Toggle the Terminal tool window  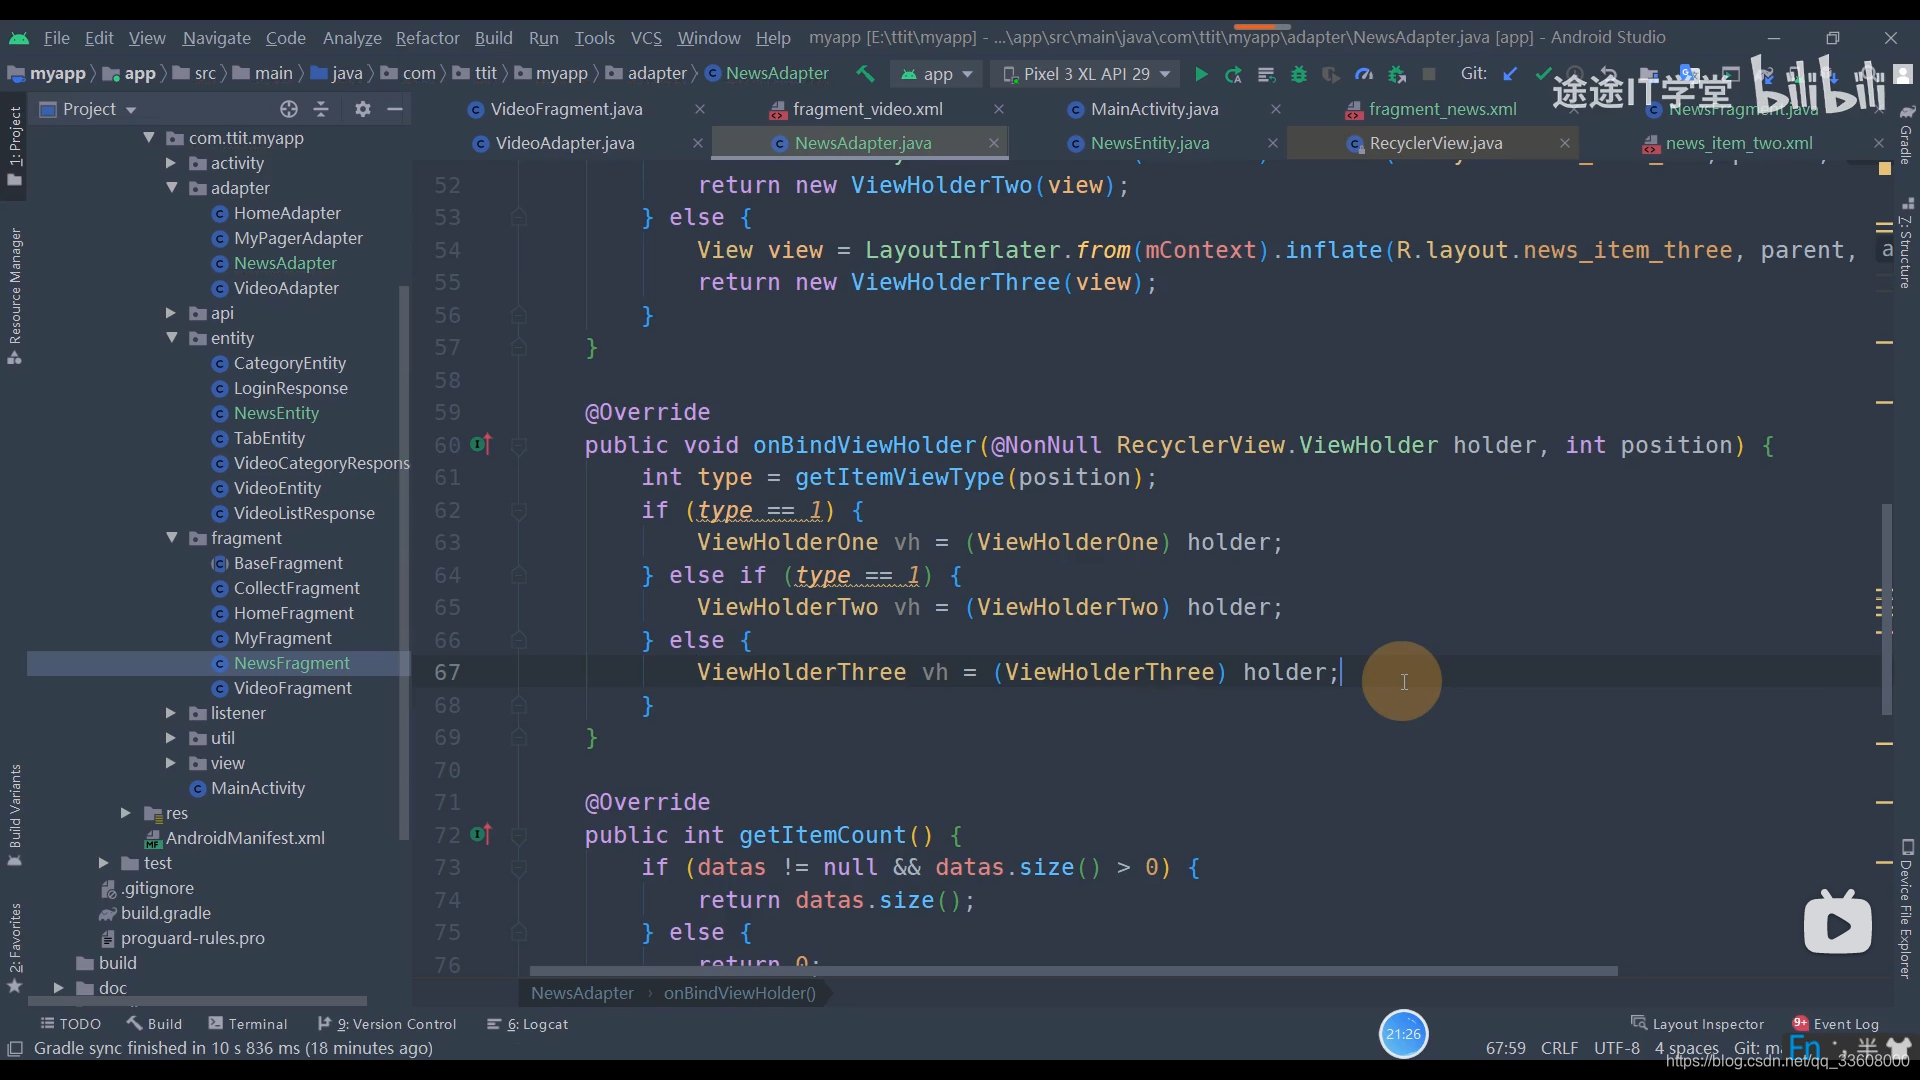pos(248,1024)
